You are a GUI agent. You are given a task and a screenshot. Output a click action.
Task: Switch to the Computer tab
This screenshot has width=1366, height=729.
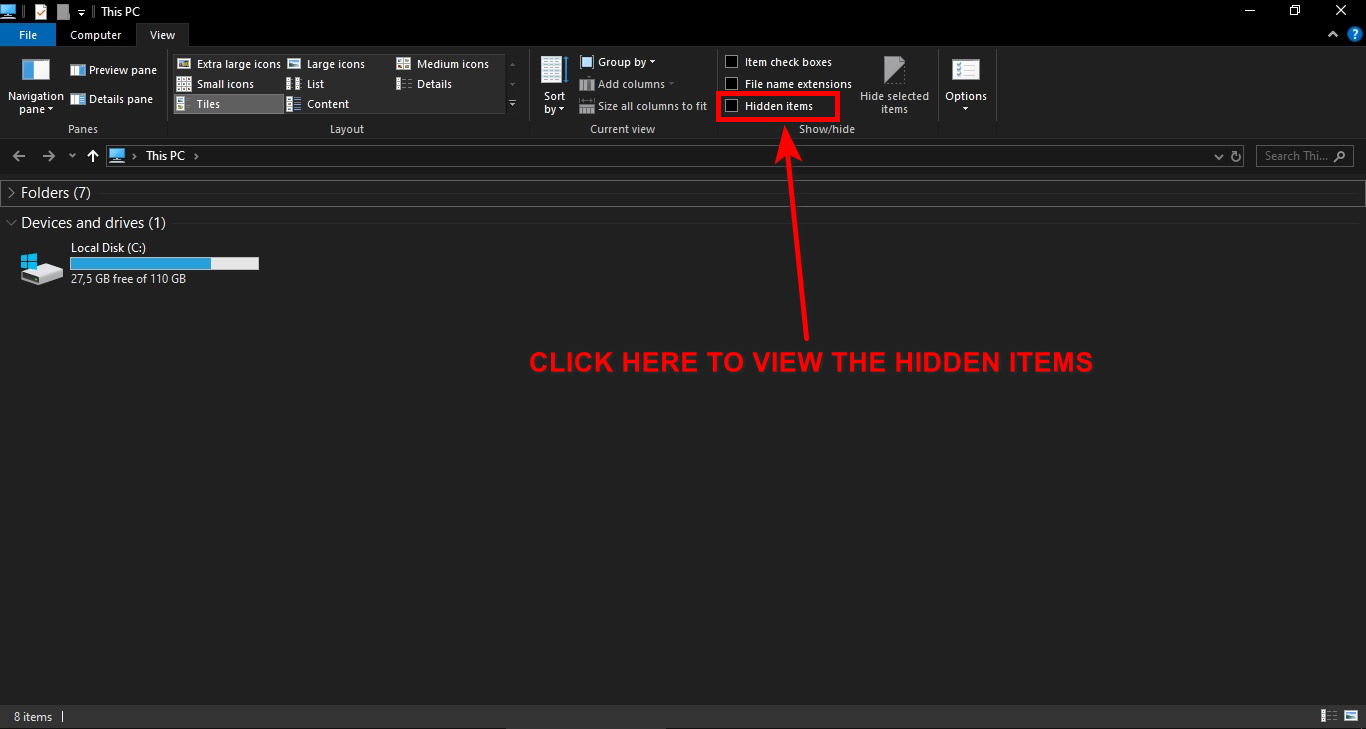click(x=96, y=35)
